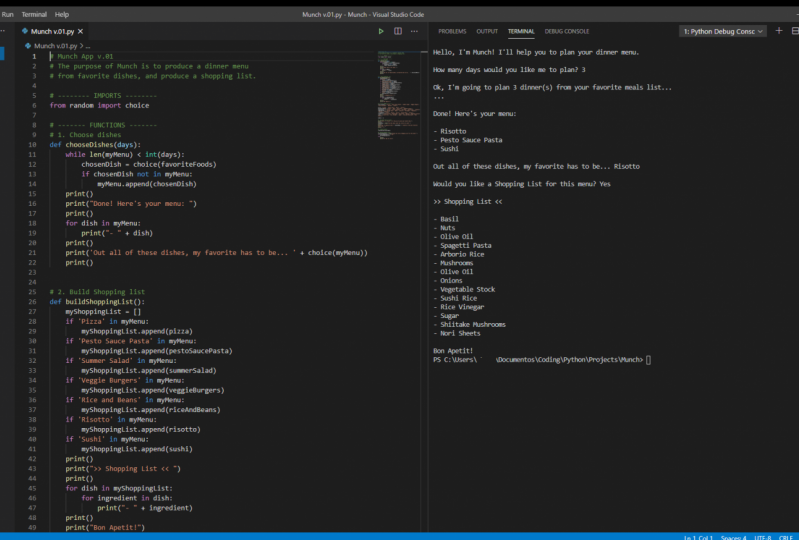Switch to the PROBLEMS panel tab
Screen dimensions: 799x540
coord(452,31)
